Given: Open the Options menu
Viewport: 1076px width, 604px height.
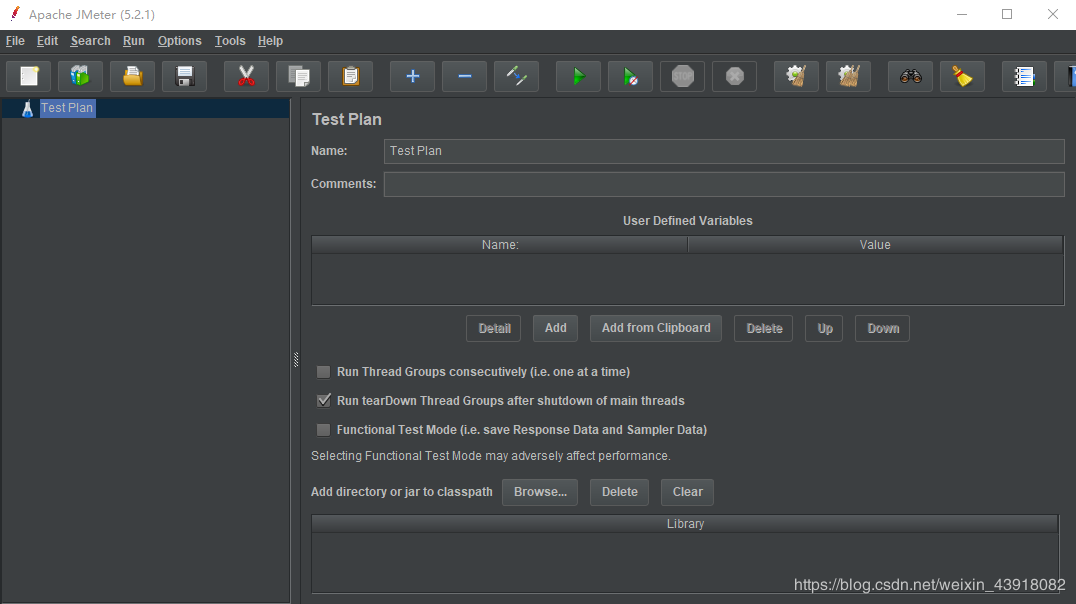Looking at the screenshot, I should [x=179, y=41].
